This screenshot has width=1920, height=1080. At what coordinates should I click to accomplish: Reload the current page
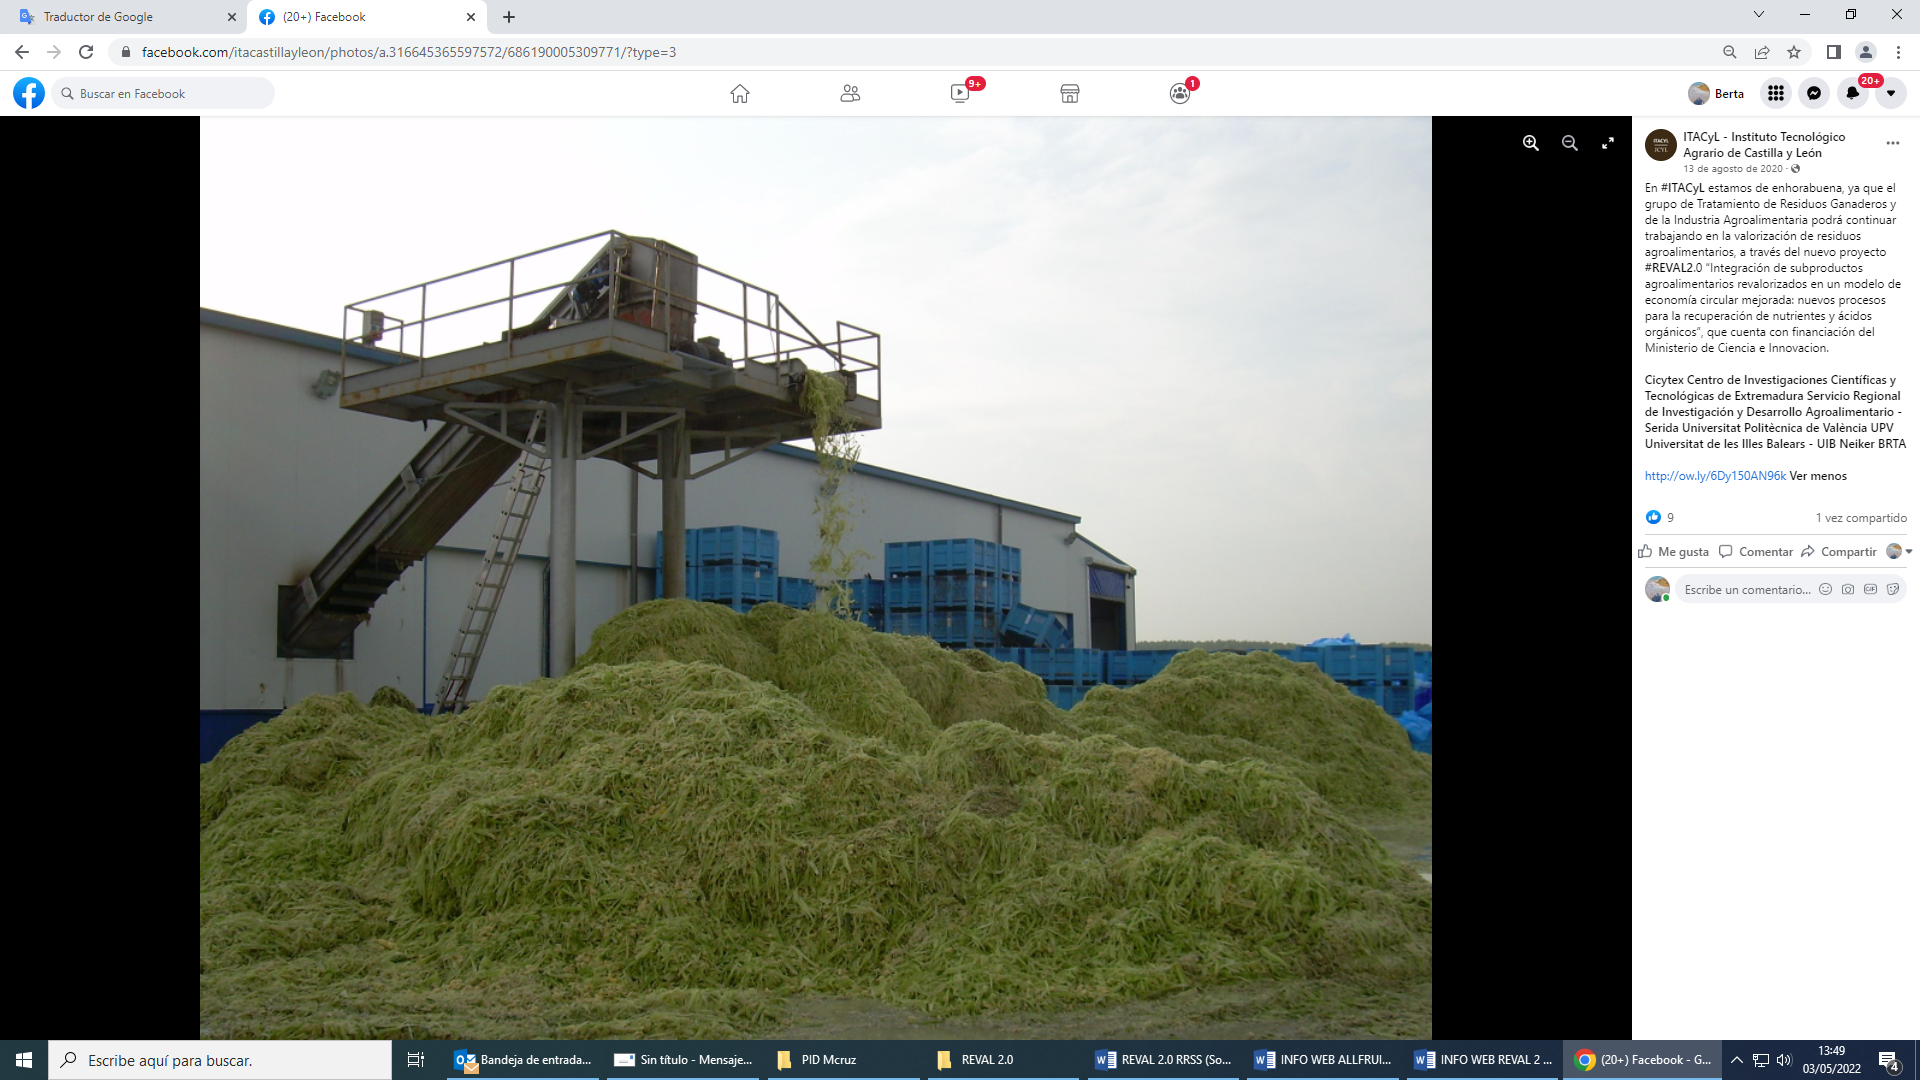86,52
